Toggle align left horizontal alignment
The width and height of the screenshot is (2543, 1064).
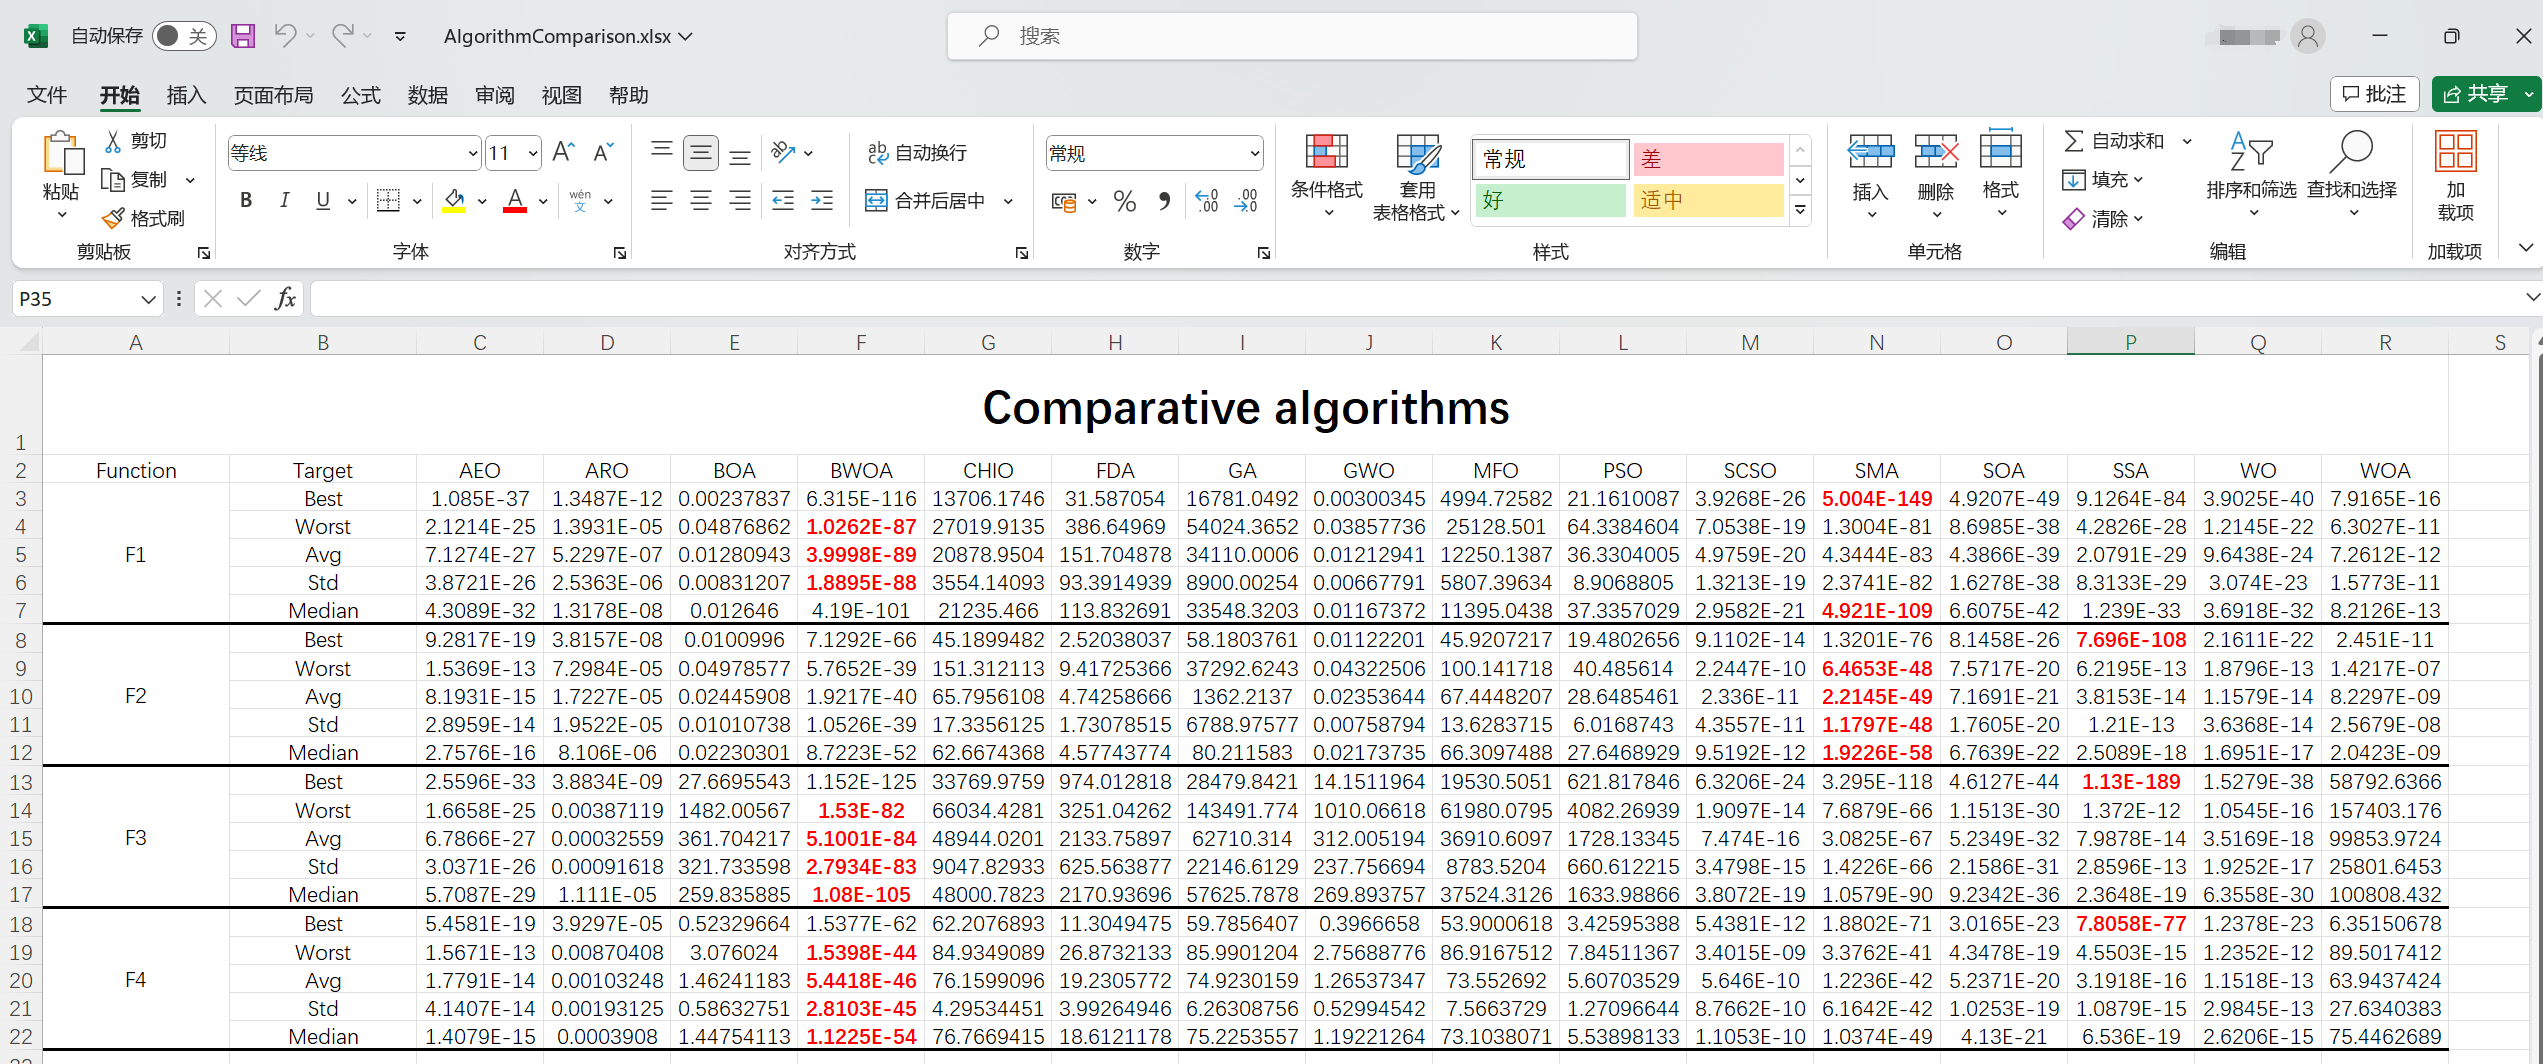(x=662, y=201)
